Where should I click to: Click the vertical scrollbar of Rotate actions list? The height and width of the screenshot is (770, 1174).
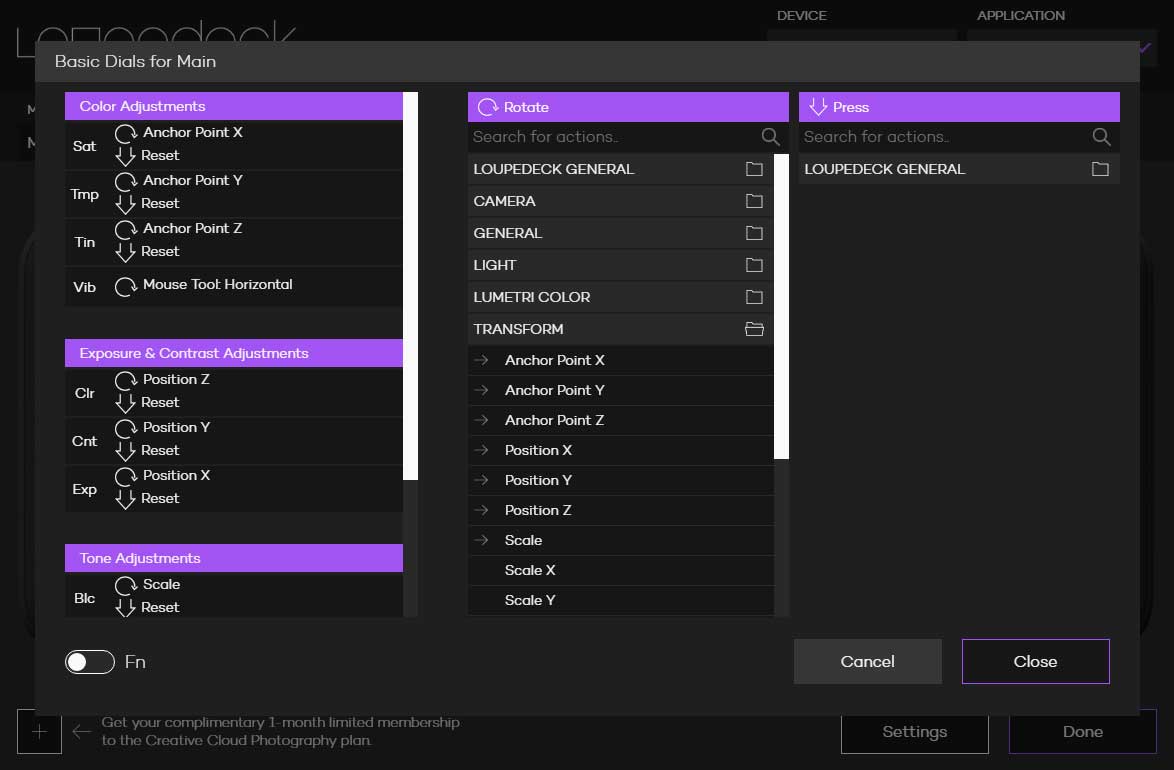[x=781, y=306]
